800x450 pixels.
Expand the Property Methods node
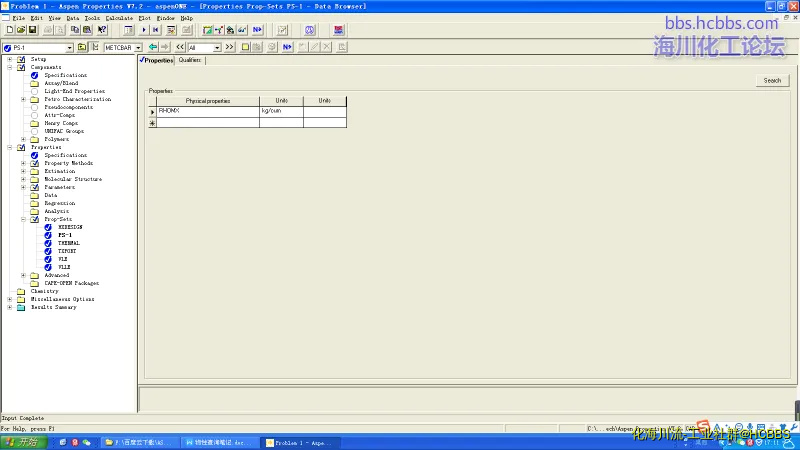coord(23,163)
